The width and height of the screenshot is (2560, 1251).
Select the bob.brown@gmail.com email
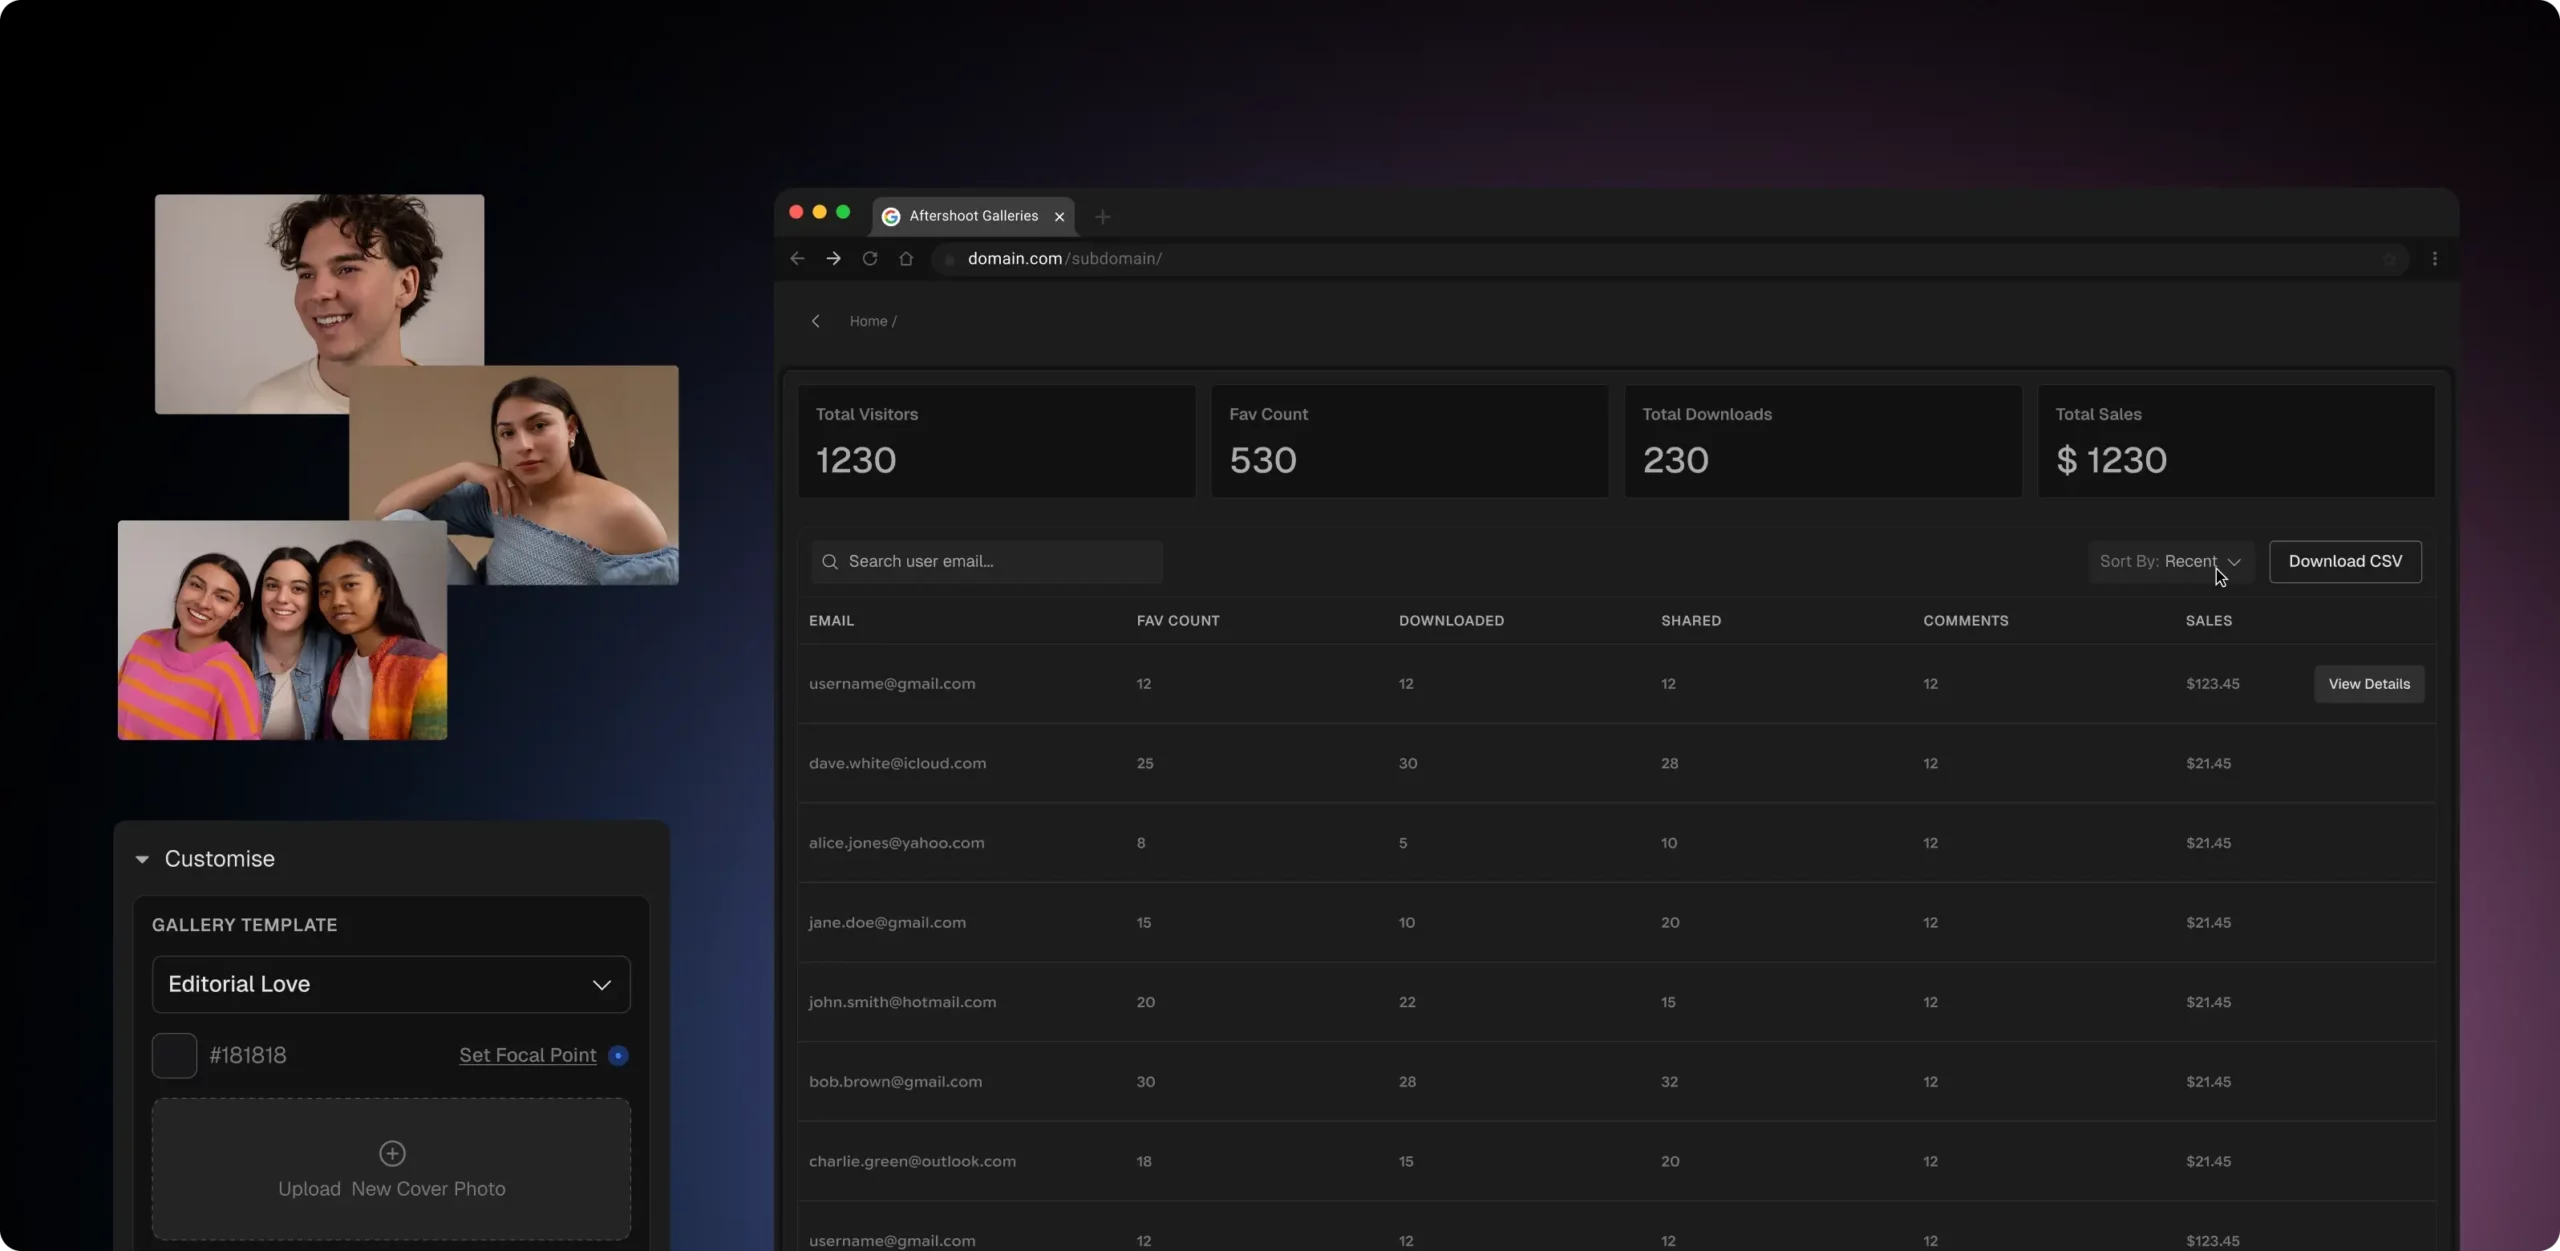coord(895,1082)
